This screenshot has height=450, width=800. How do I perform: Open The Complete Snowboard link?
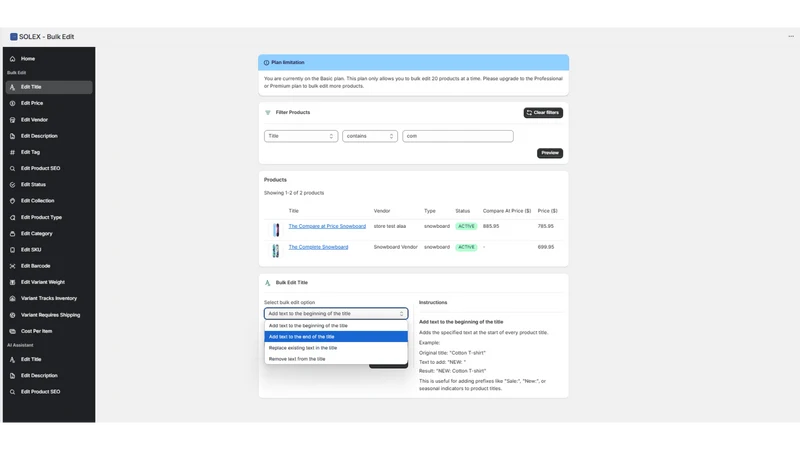pos(318,247)
